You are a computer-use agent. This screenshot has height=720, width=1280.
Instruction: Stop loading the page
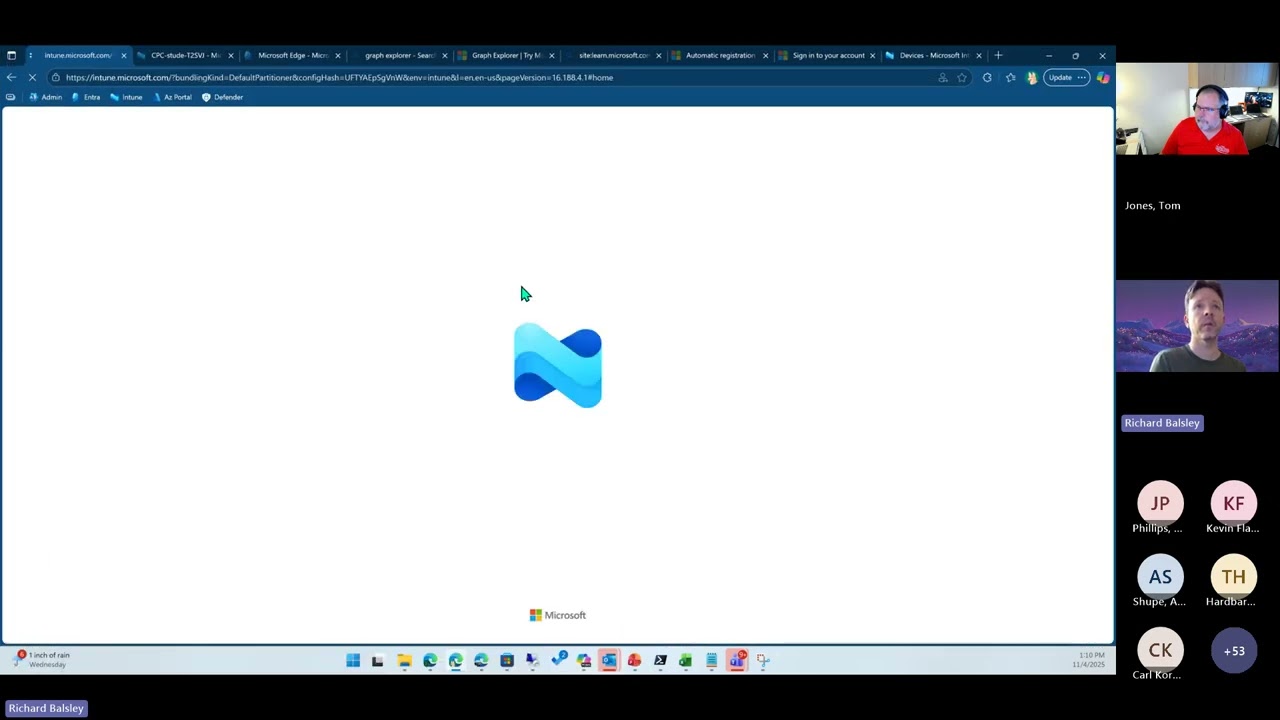[x=32, y=77]
